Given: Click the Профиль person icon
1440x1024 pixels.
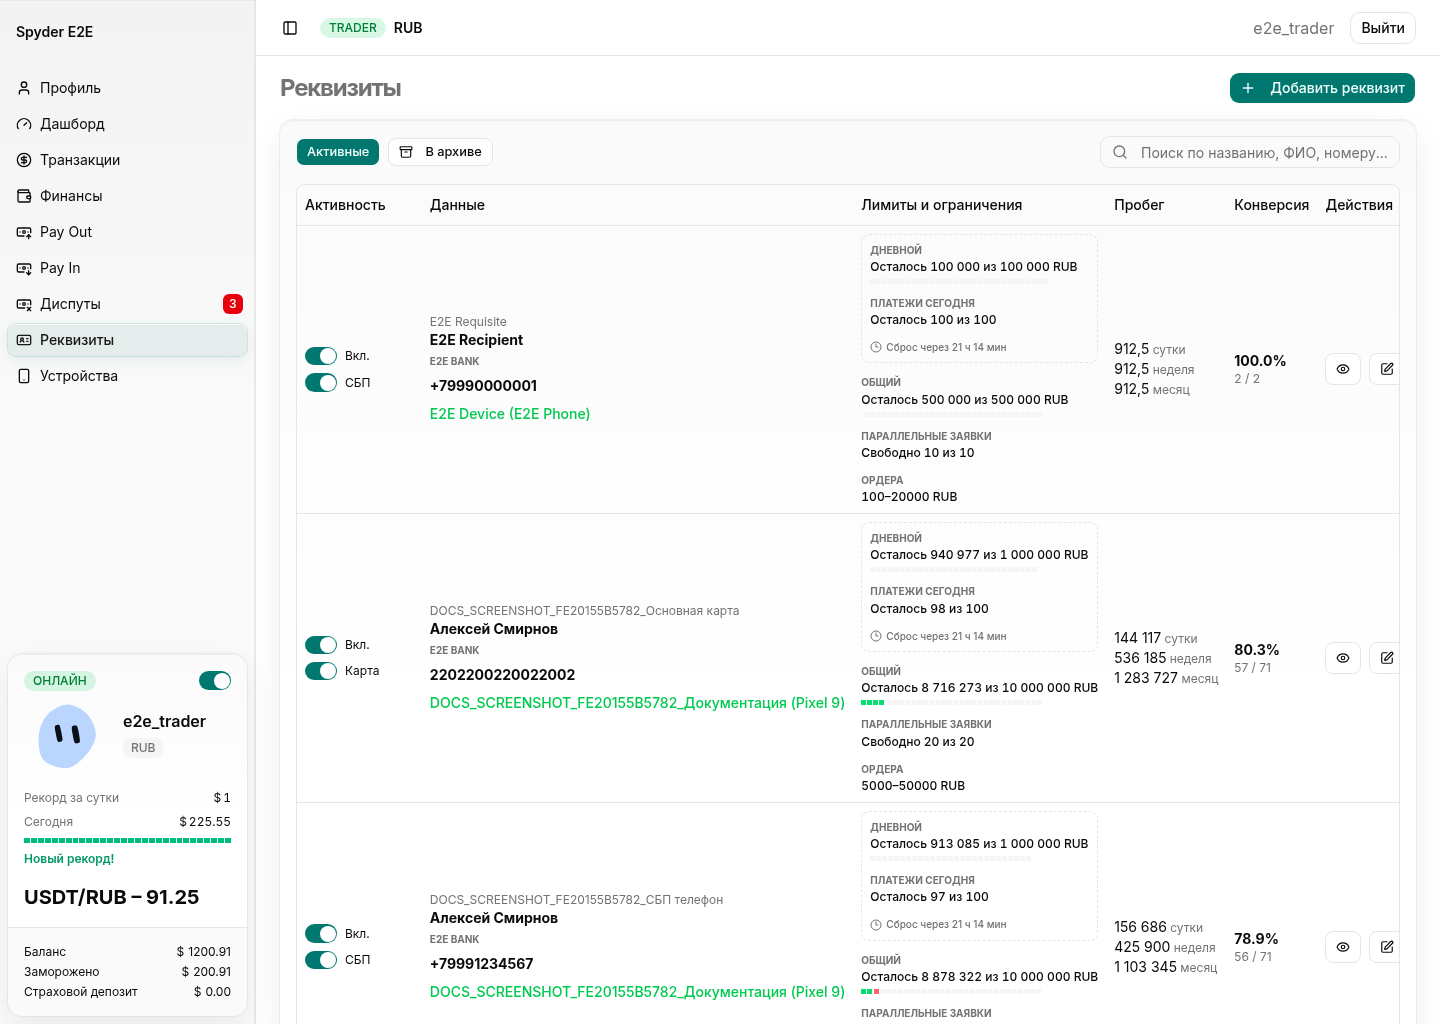Looking at the screenshot, I should (24, 88).
